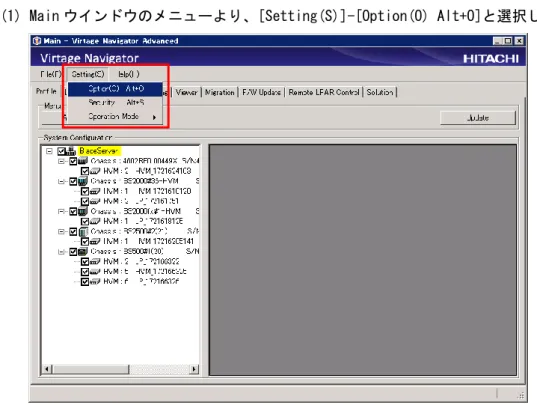Click blade icon of HVM : 2 under Chassis 4002BED
This screenshot has height=405, width=537.
point(95,171)
